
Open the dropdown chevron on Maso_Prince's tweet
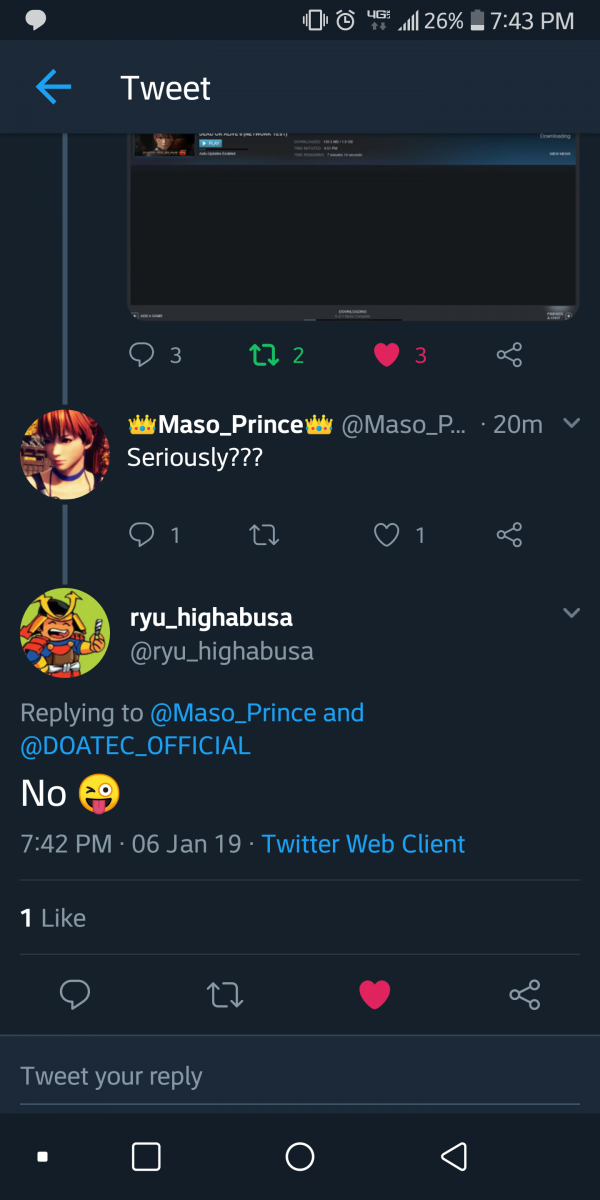tap(571, 424)
